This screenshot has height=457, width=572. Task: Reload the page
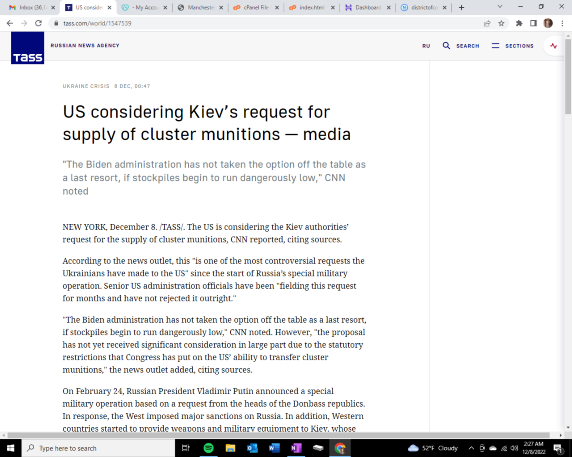38,23
